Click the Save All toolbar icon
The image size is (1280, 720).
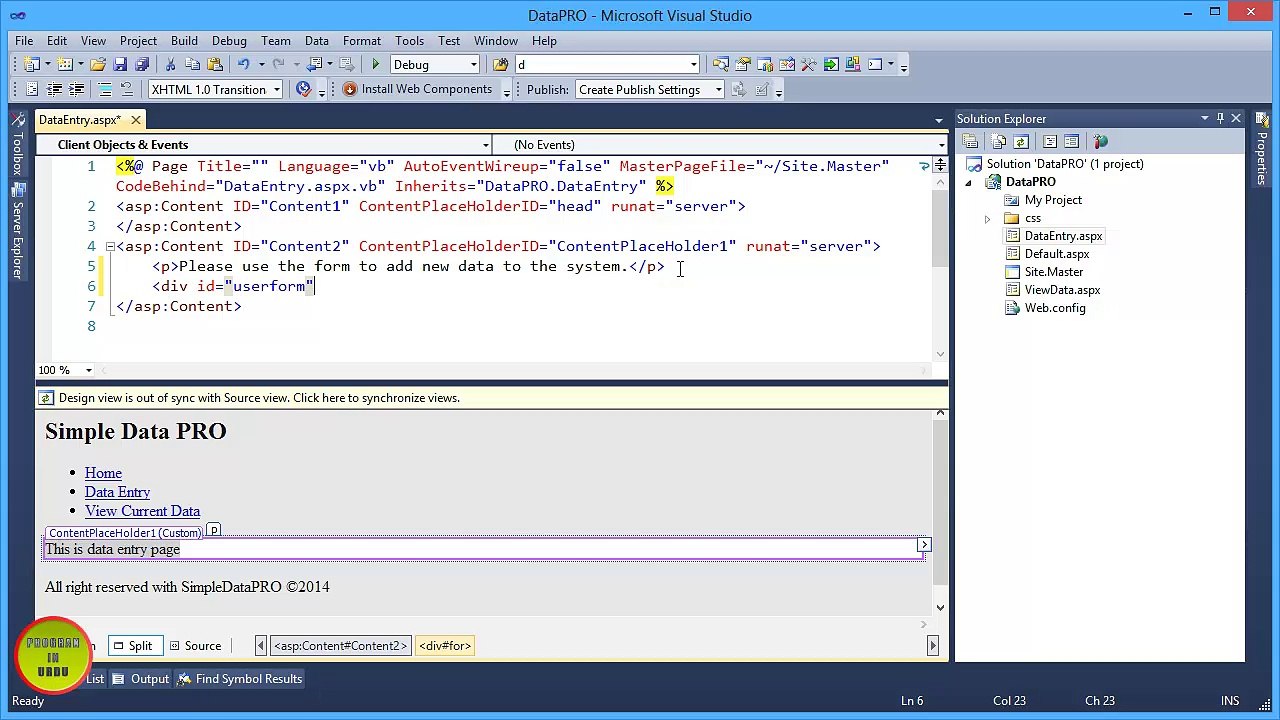tap(142, 64)
